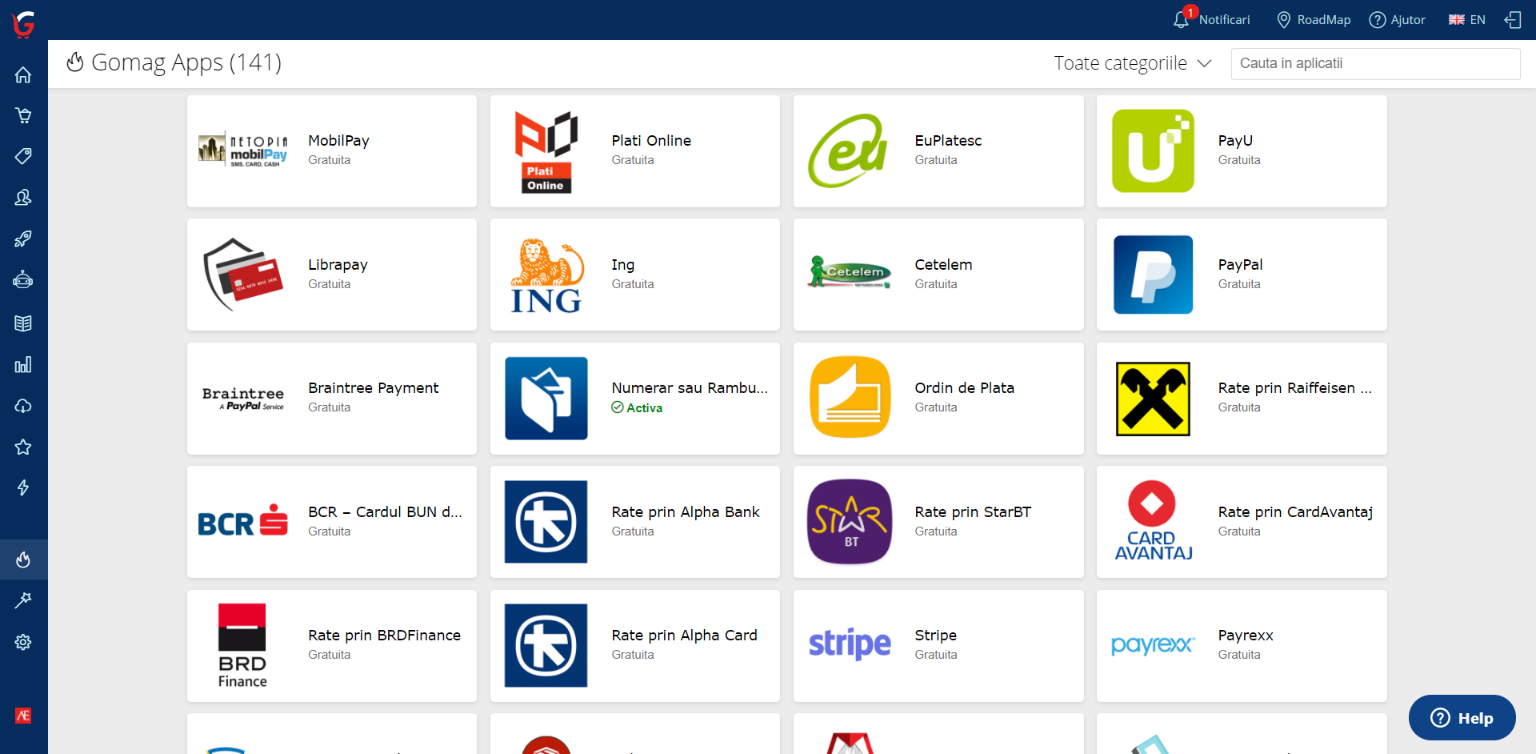Click the logout icon in top bar
Image resolution: width=1536 pixels, height=754 pixels.
pos(1512,20)
